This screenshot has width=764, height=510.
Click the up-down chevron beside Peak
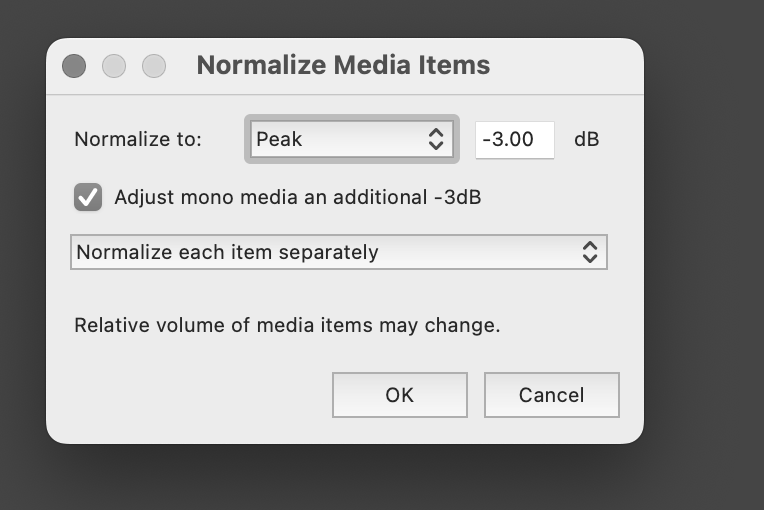(x=436, y=139)
